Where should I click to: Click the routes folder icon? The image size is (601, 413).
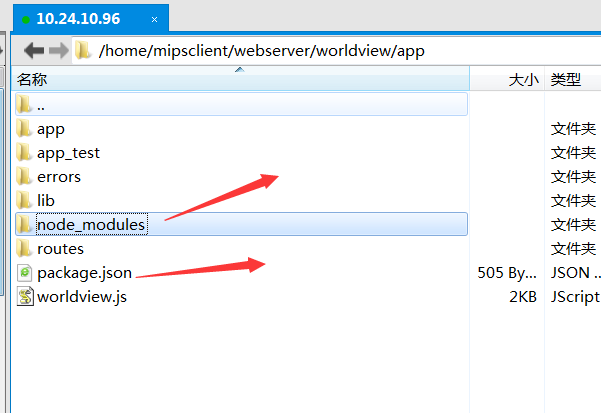pos(24,248)
